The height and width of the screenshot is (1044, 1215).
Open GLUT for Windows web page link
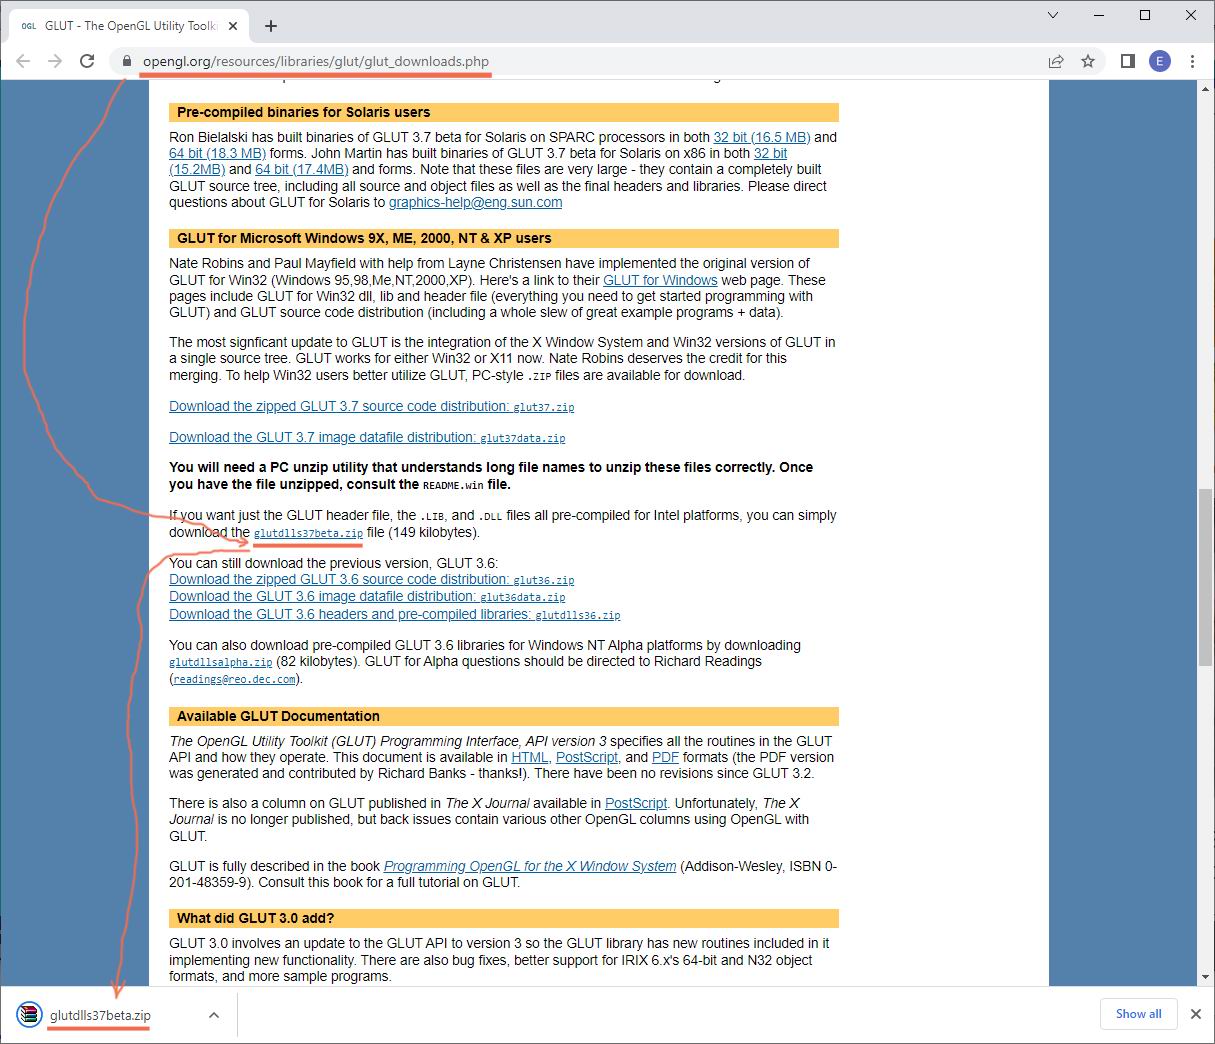[x=659, y=280]
